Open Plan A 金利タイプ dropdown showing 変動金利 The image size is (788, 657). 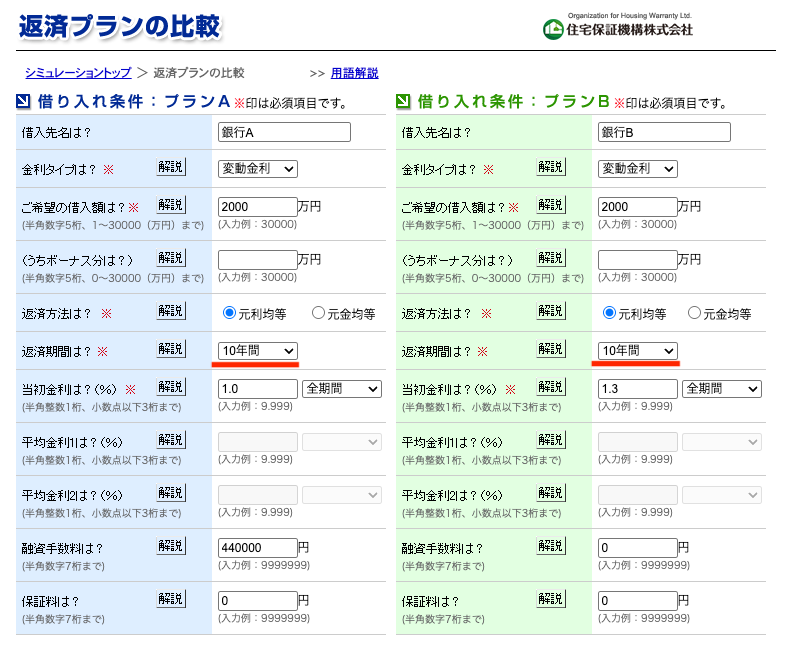tap(258, 169)
